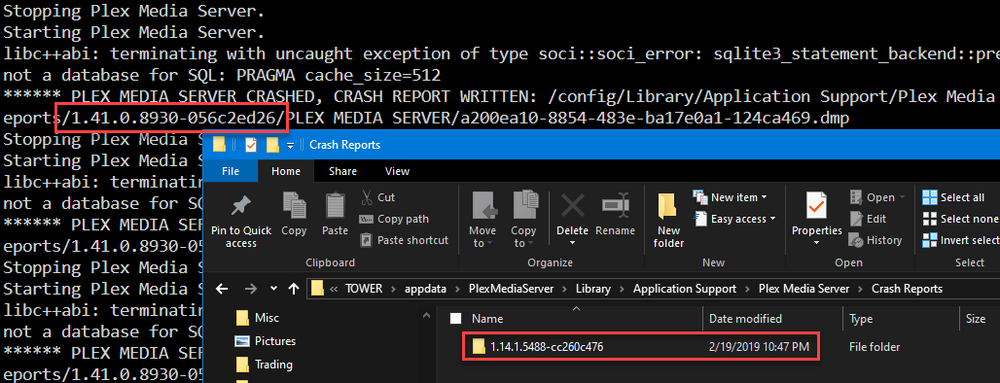This screenshot has width=1000, height=383.
Task: Open the Copy to menu
Action: point(524,220)
